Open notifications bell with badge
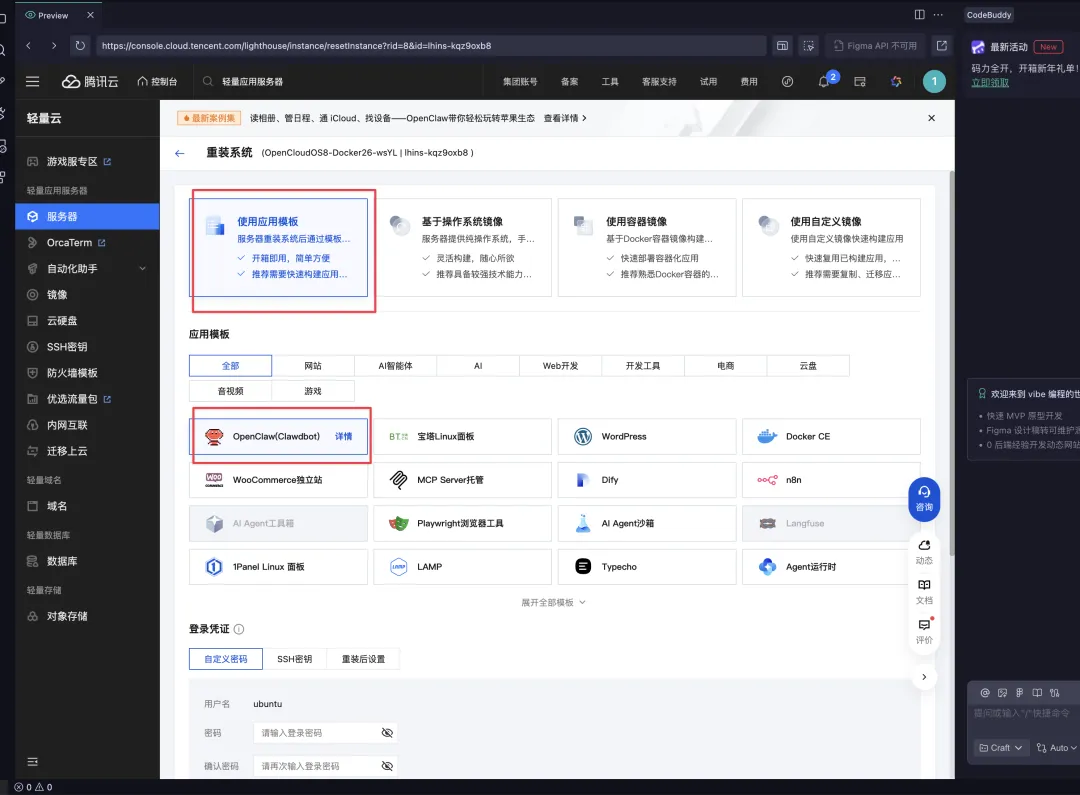1080x795 pixels. 824,81
